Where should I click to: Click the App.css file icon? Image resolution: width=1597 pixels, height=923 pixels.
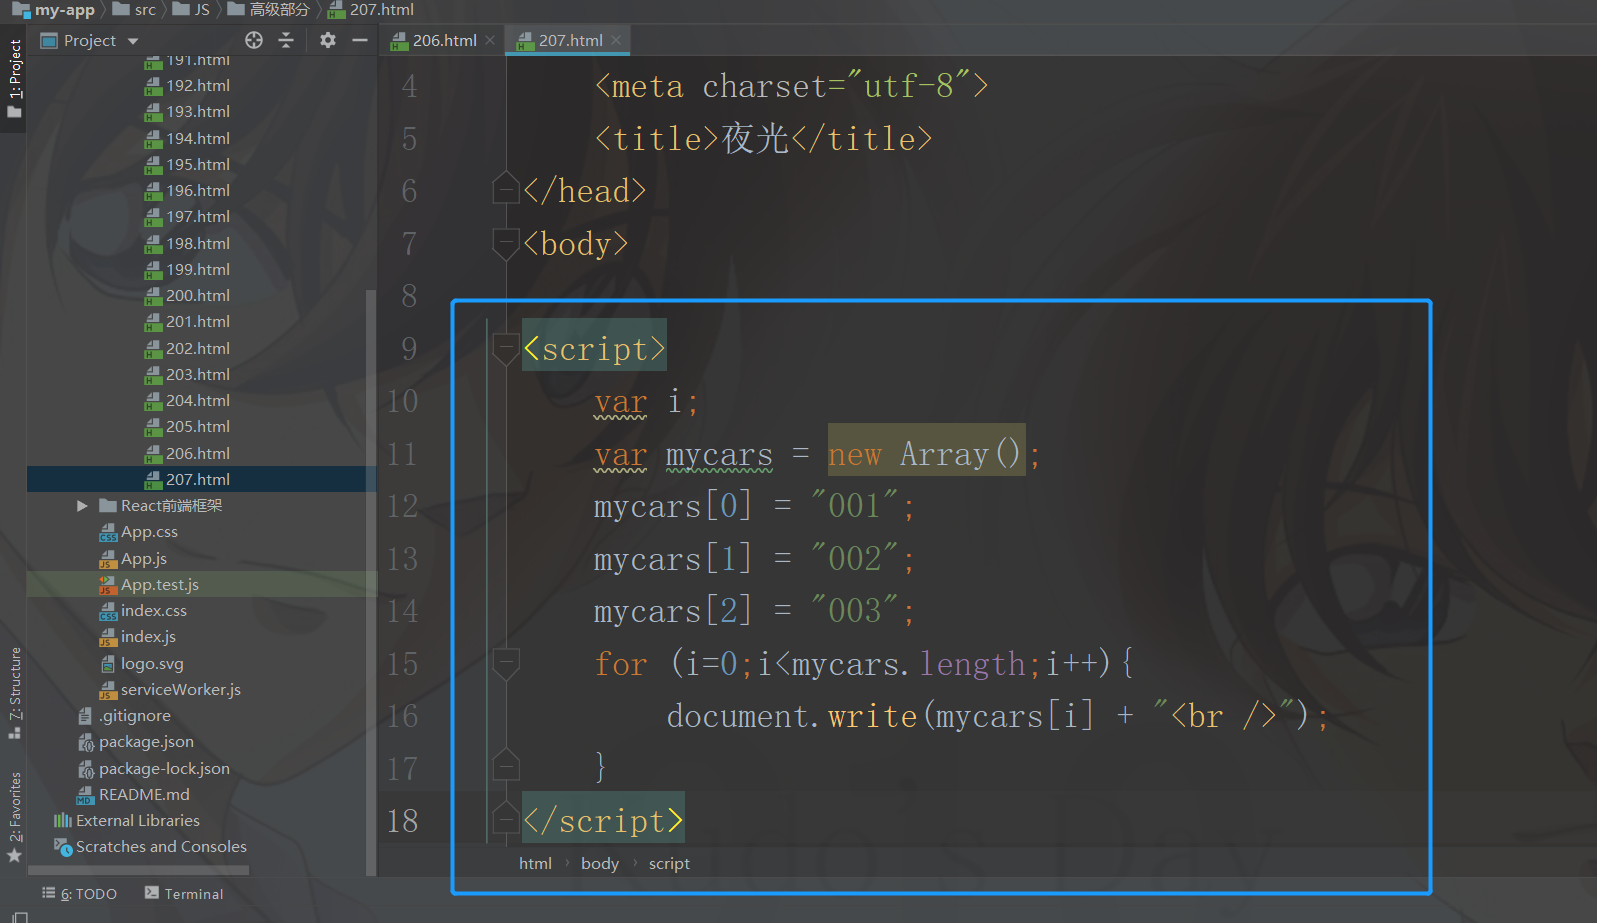coord(108,533)
